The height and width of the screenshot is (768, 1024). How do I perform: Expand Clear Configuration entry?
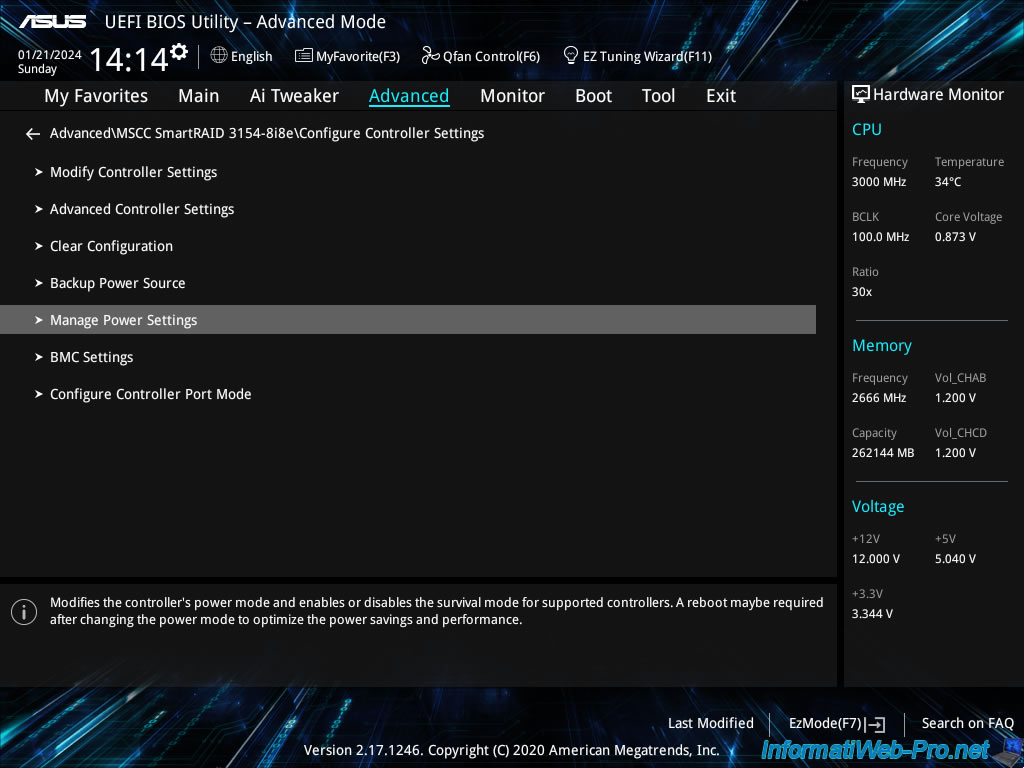(111, 246)
